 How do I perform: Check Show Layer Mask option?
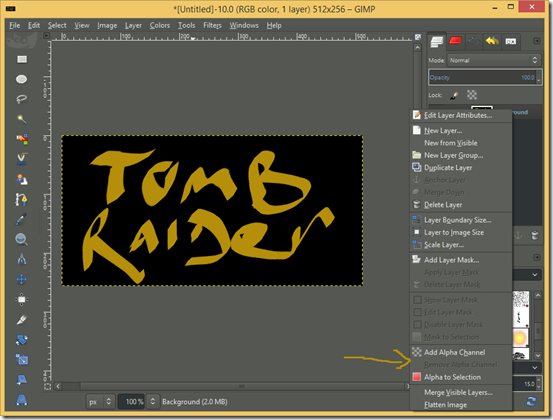coord(418,300)
